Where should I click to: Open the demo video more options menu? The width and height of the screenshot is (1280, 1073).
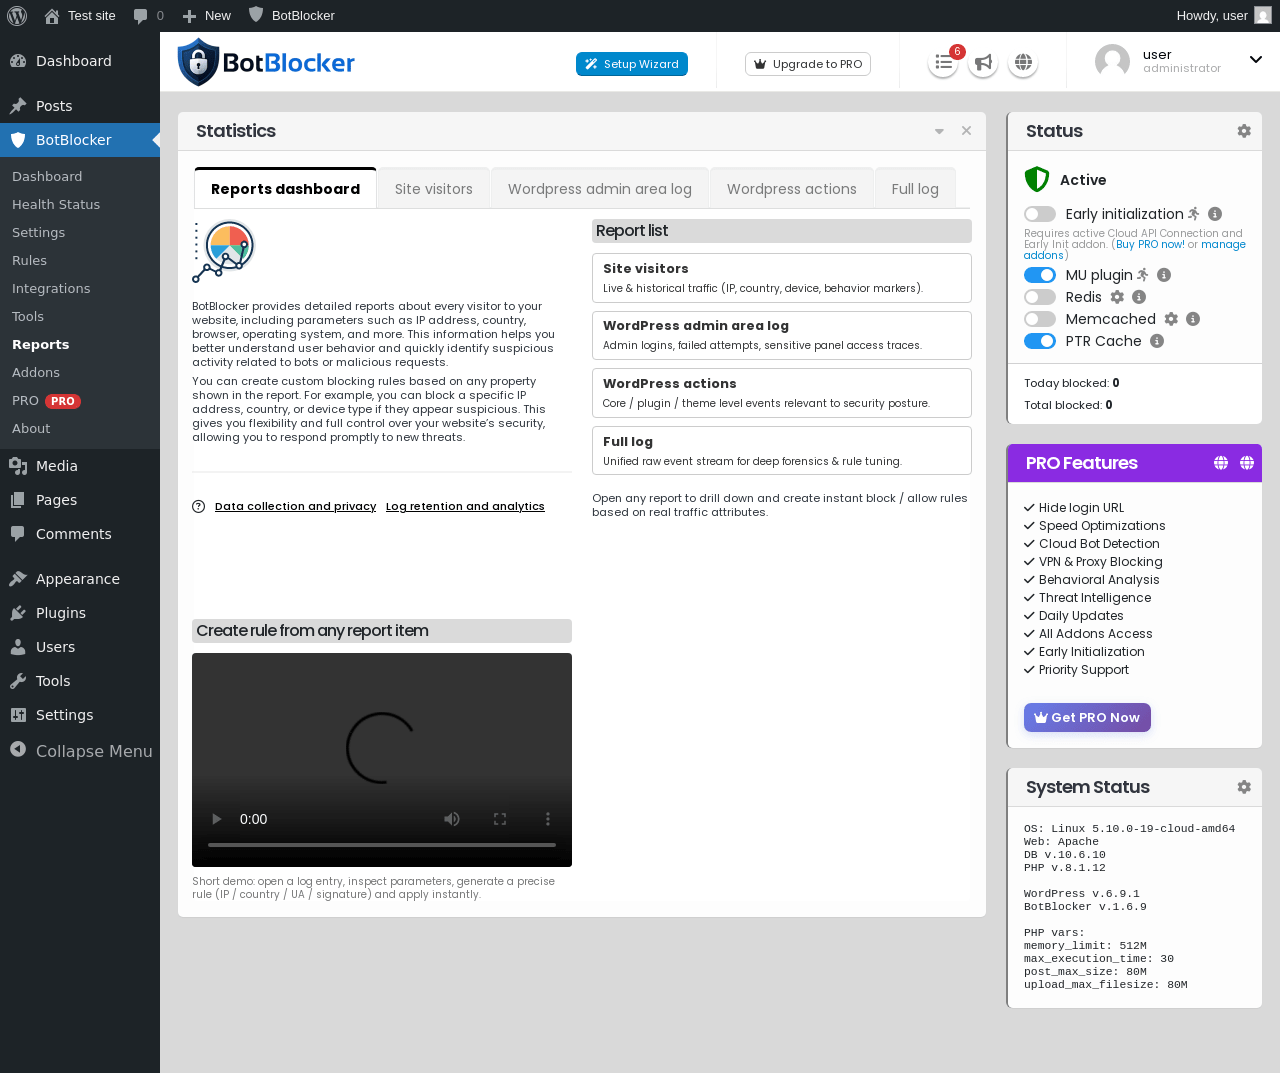coord(548,819)
